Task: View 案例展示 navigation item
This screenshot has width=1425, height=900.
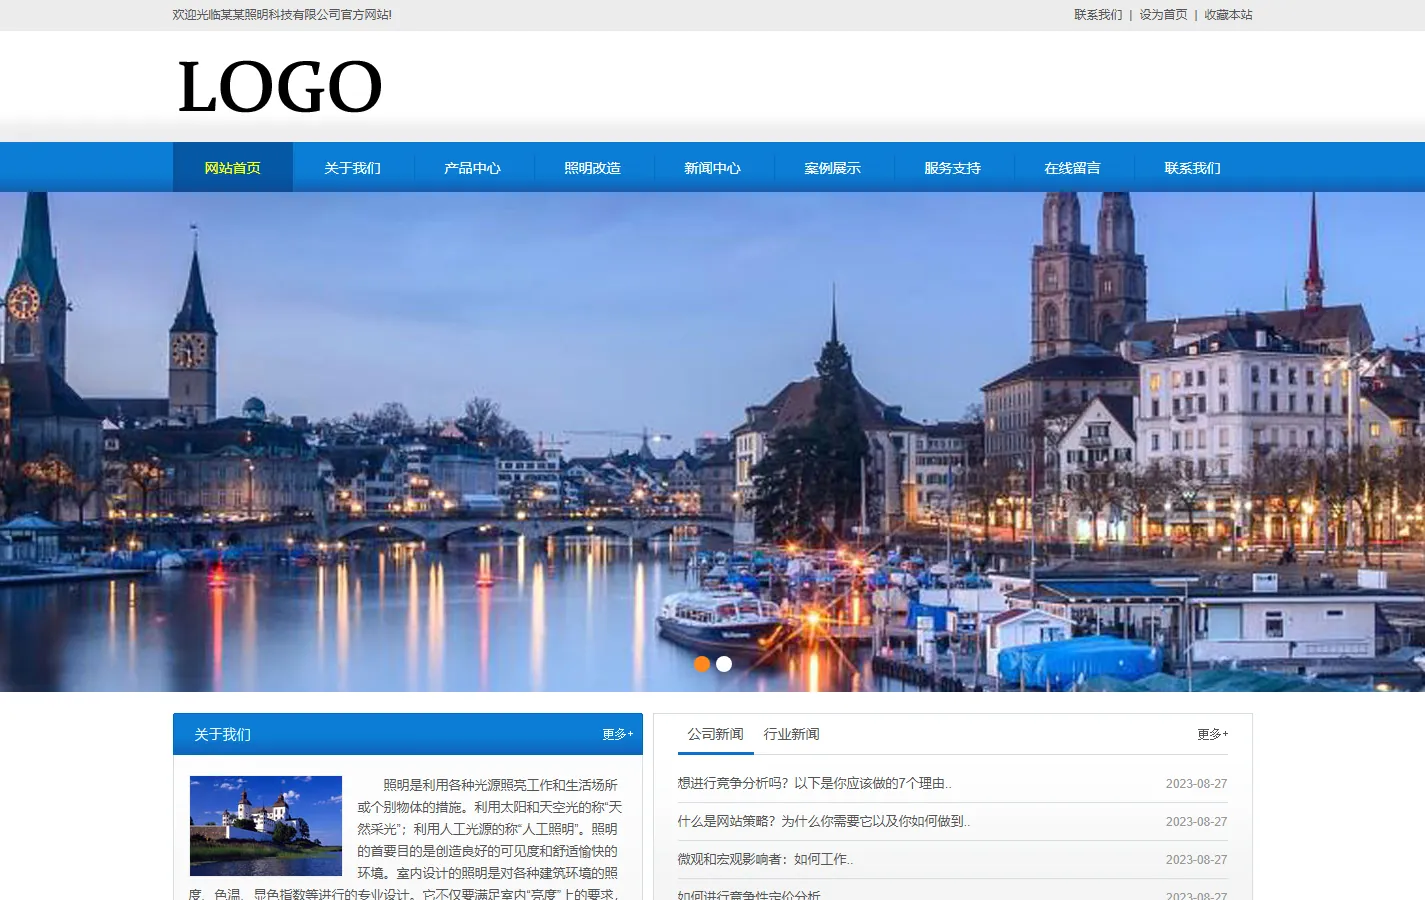Action: (x=833, y=168)
